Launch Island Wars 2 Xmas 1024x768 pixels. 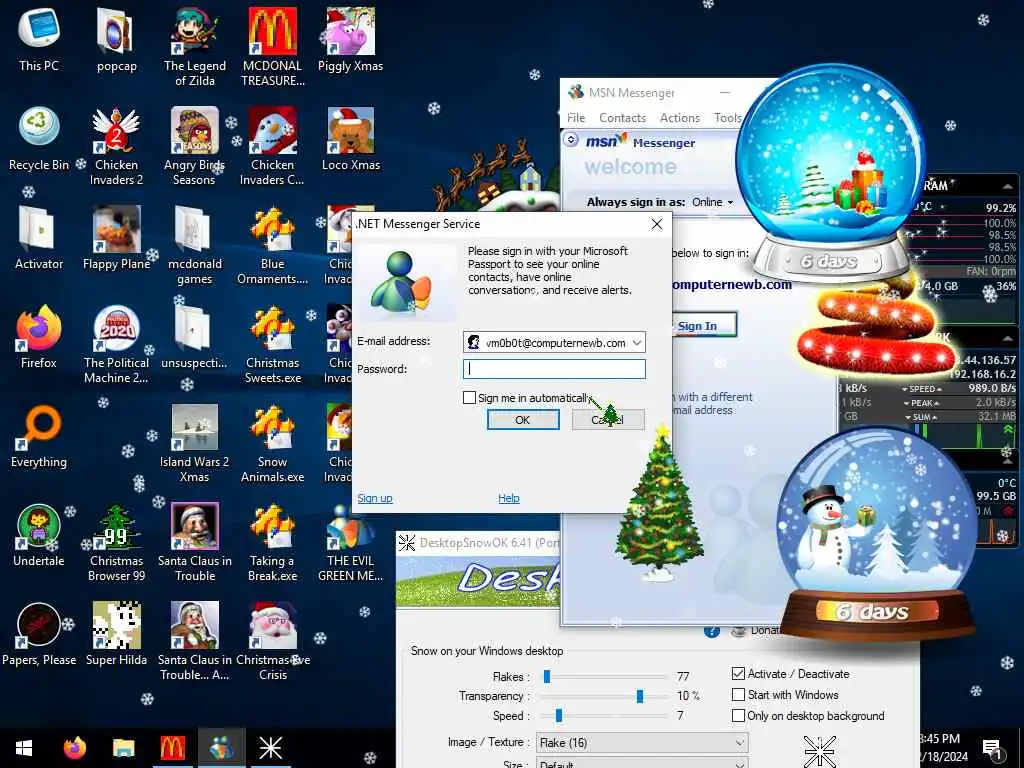point(195,443)
